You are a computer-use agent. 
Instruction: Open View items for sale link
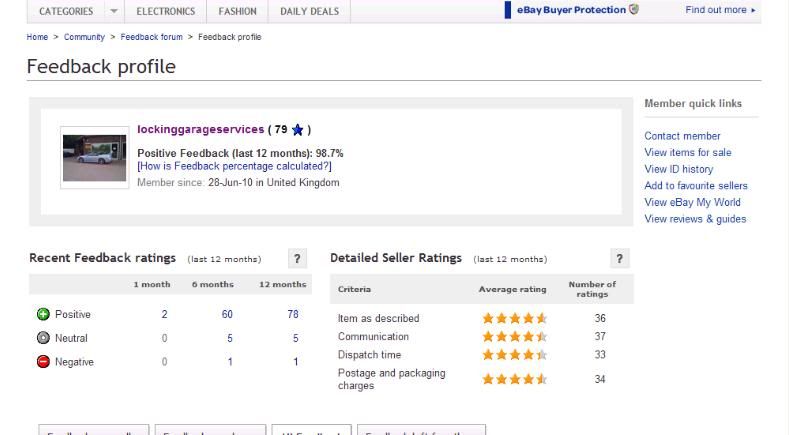tap(687, 152)
